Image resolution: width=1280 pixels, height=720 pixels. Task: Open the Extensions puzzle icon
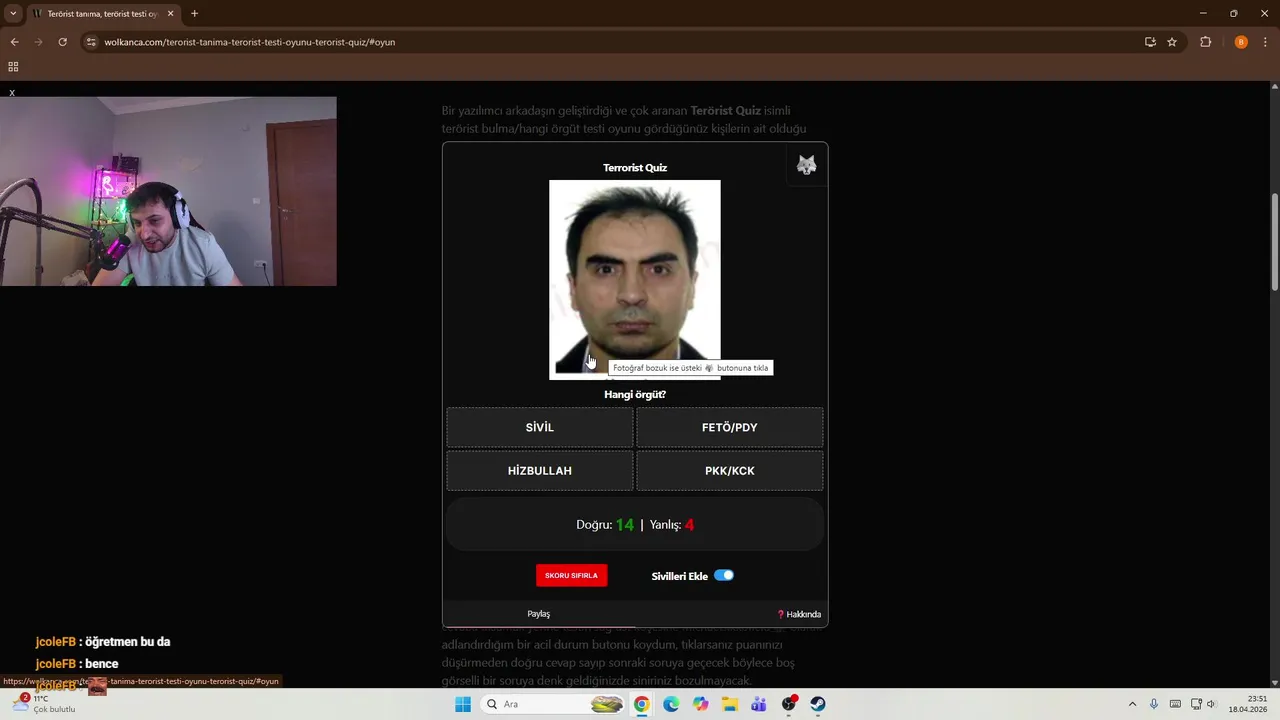1205,42
